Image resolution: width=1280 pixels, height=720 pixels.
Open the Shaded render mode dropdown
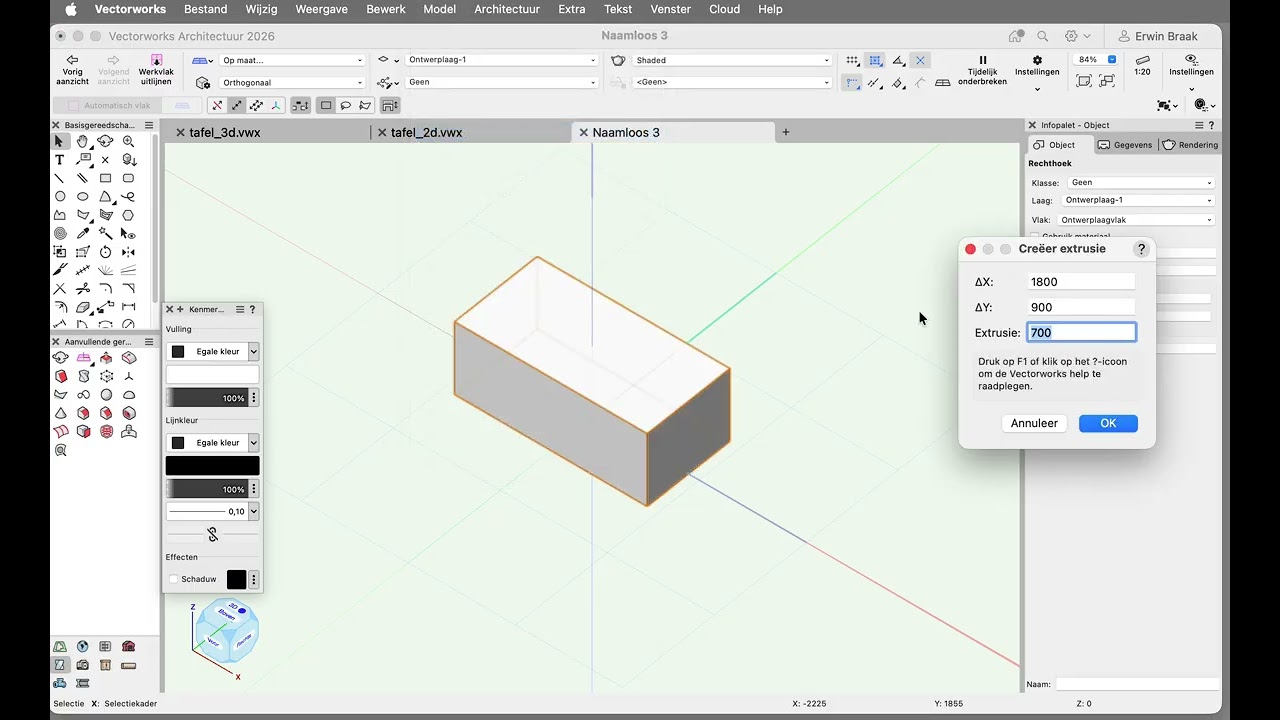(732, 60)
